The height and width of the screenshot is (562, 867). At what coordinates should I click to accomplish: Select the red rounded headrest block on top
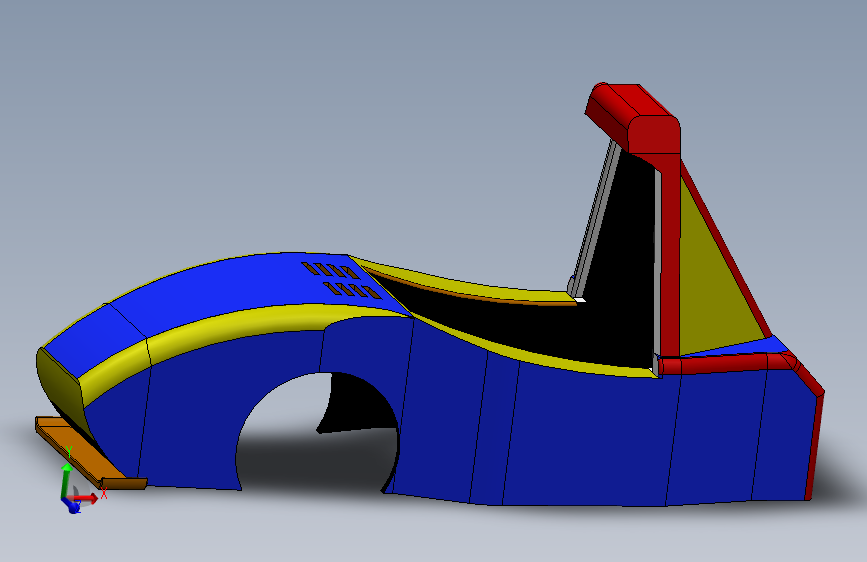(x=634, y=119)
